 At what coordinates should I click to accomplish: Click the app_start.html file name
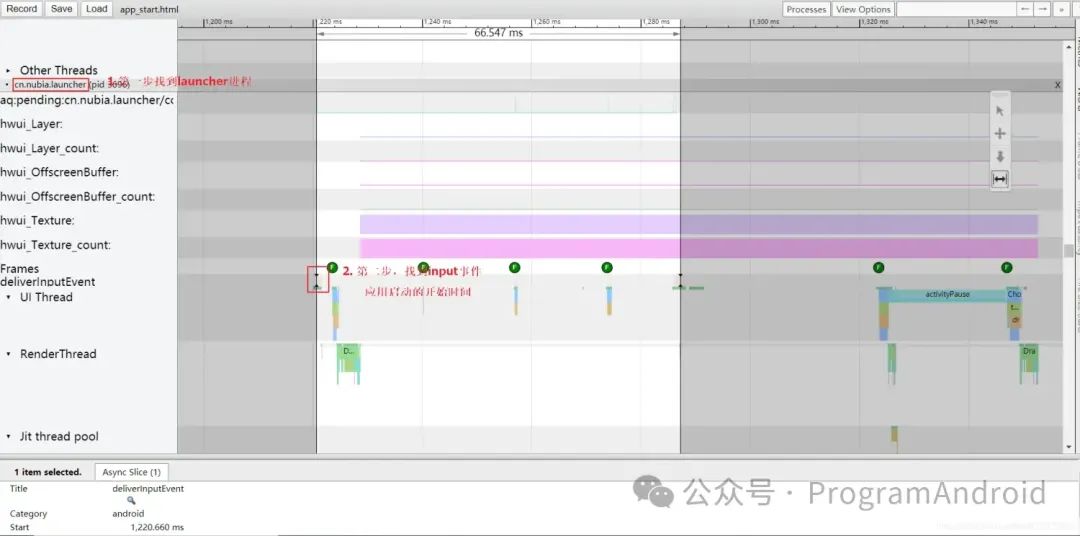point(149,10)
